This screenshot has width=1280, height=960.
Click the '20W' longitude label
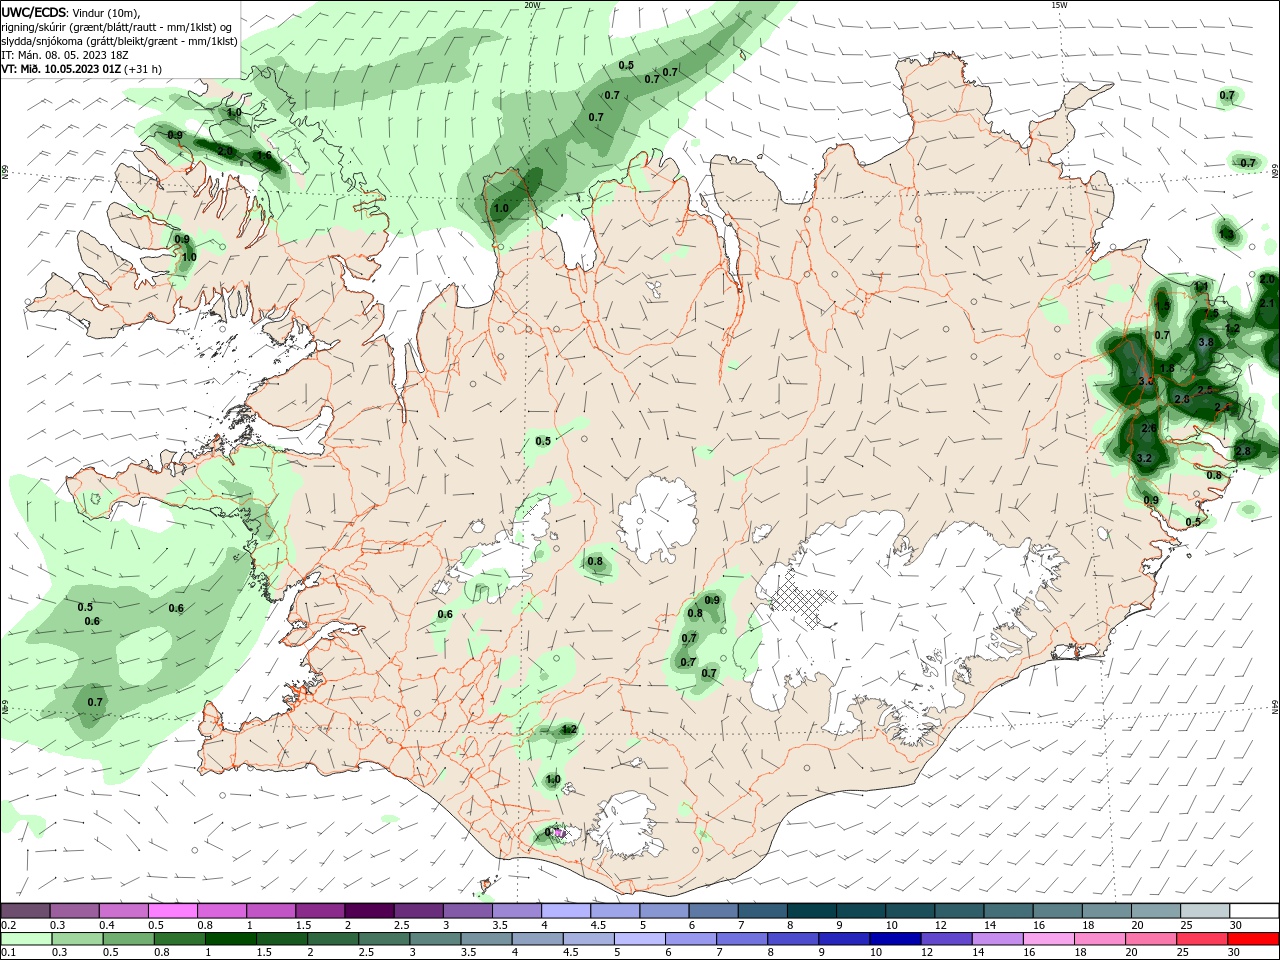533,5
